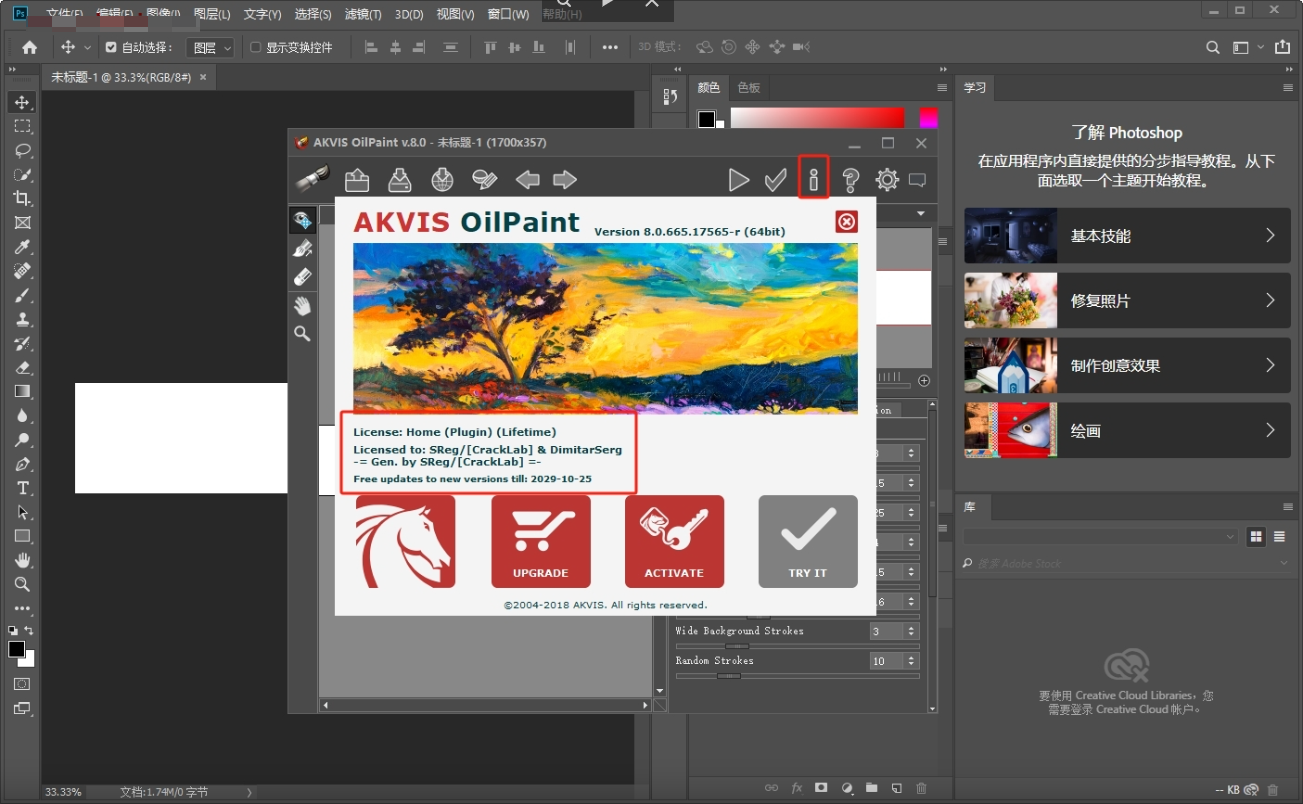Open the 滤镜(T) menu

point(363,14)
